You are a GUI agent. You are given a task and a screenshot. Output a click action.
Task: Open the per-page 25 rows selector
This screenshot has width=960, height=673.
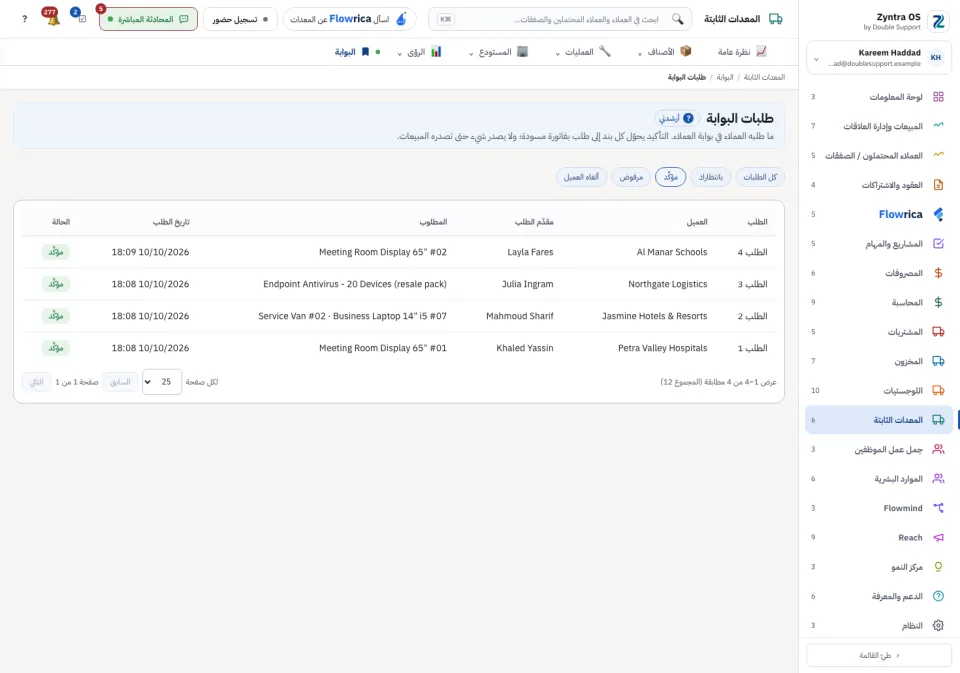coord(162,382)
